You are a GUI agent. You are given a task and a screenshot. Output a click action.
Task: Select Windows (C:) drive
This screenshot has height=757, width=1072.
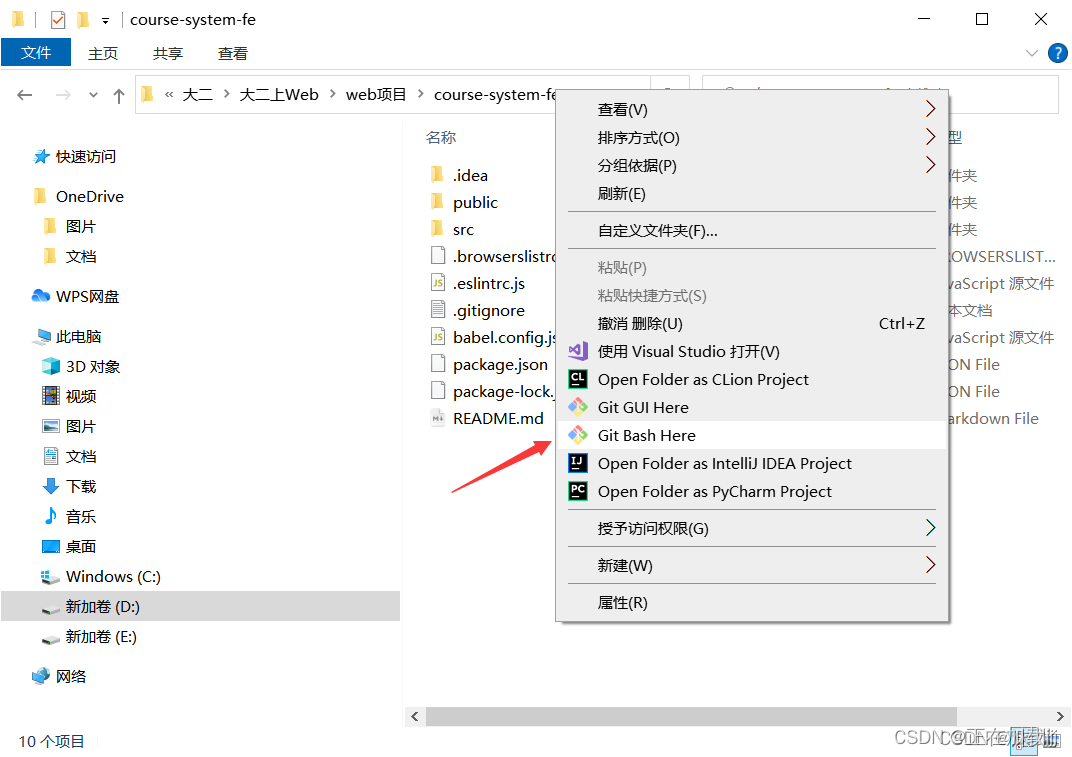pyautogui.click(x=113, y=576)
